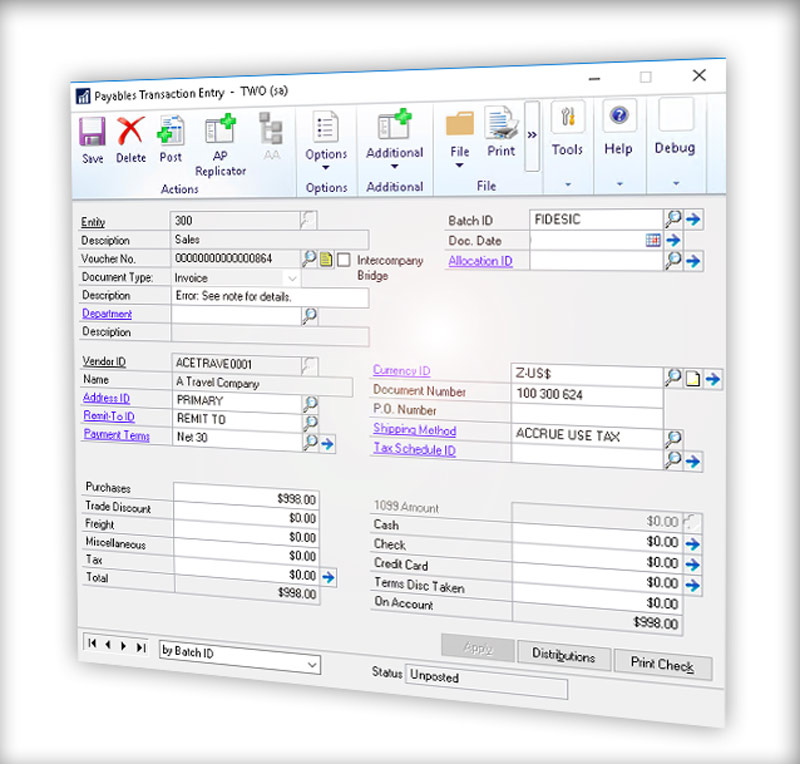
Task: Look up Batch ID with magnifier
Action: tap(673, 219)
